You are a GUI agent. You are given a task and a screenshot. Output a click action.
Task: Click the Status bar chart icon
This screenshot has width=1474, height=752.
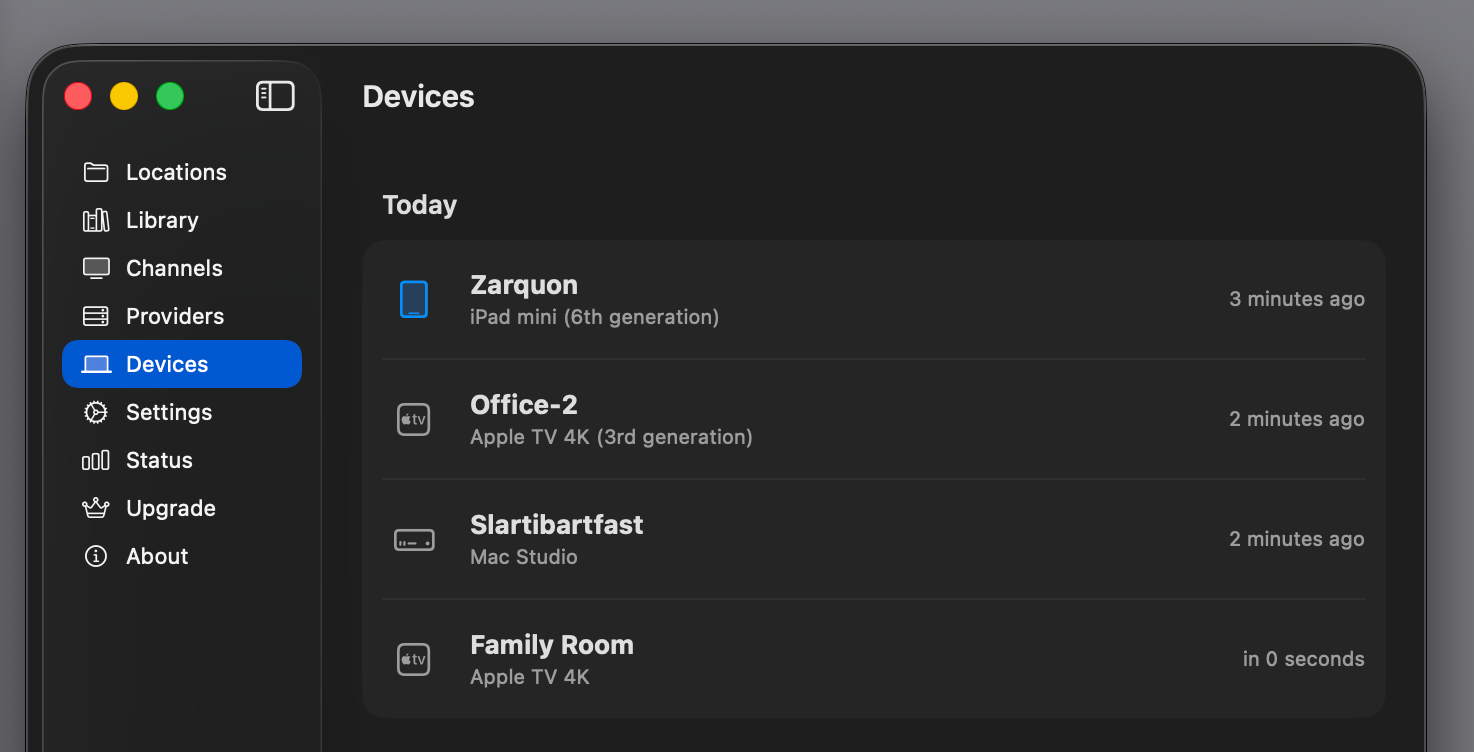pyautogui.click(x=96, y=460)
